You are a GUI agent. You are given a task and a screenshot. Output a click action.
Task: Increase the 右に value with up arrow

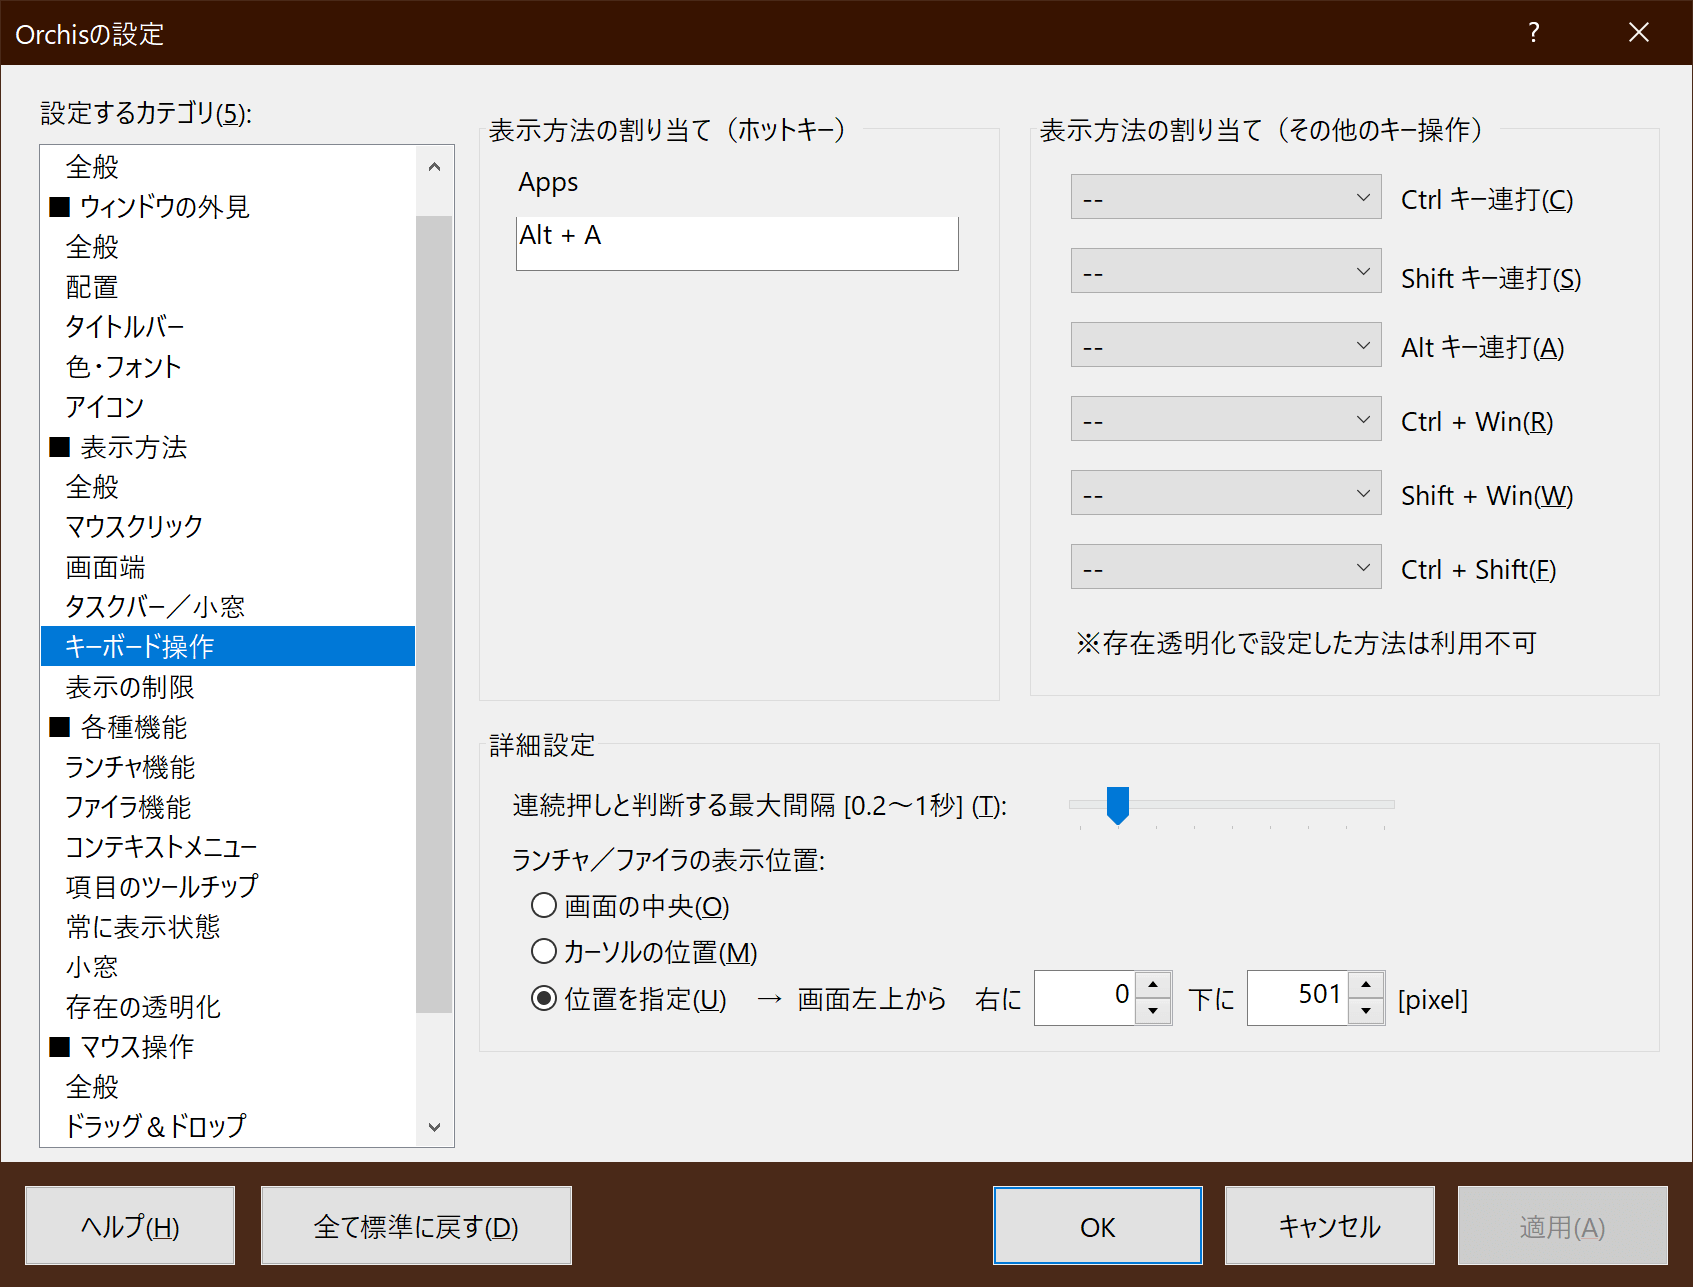click(1153, 985)
